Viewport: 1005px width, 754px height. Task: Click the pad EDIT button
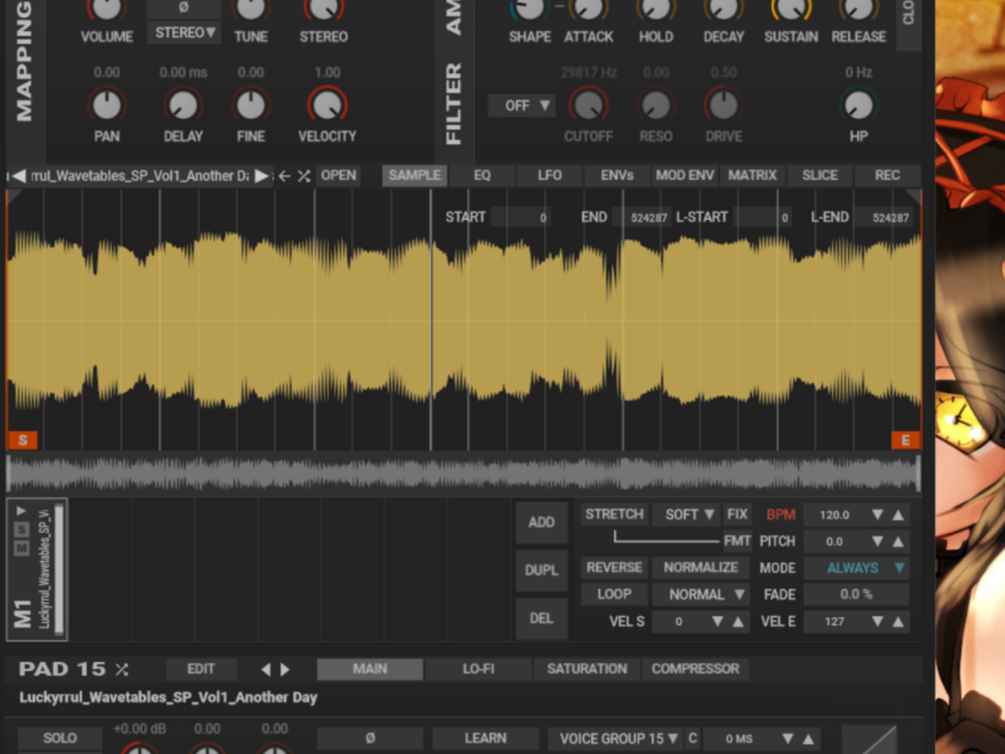click(201, 669)
